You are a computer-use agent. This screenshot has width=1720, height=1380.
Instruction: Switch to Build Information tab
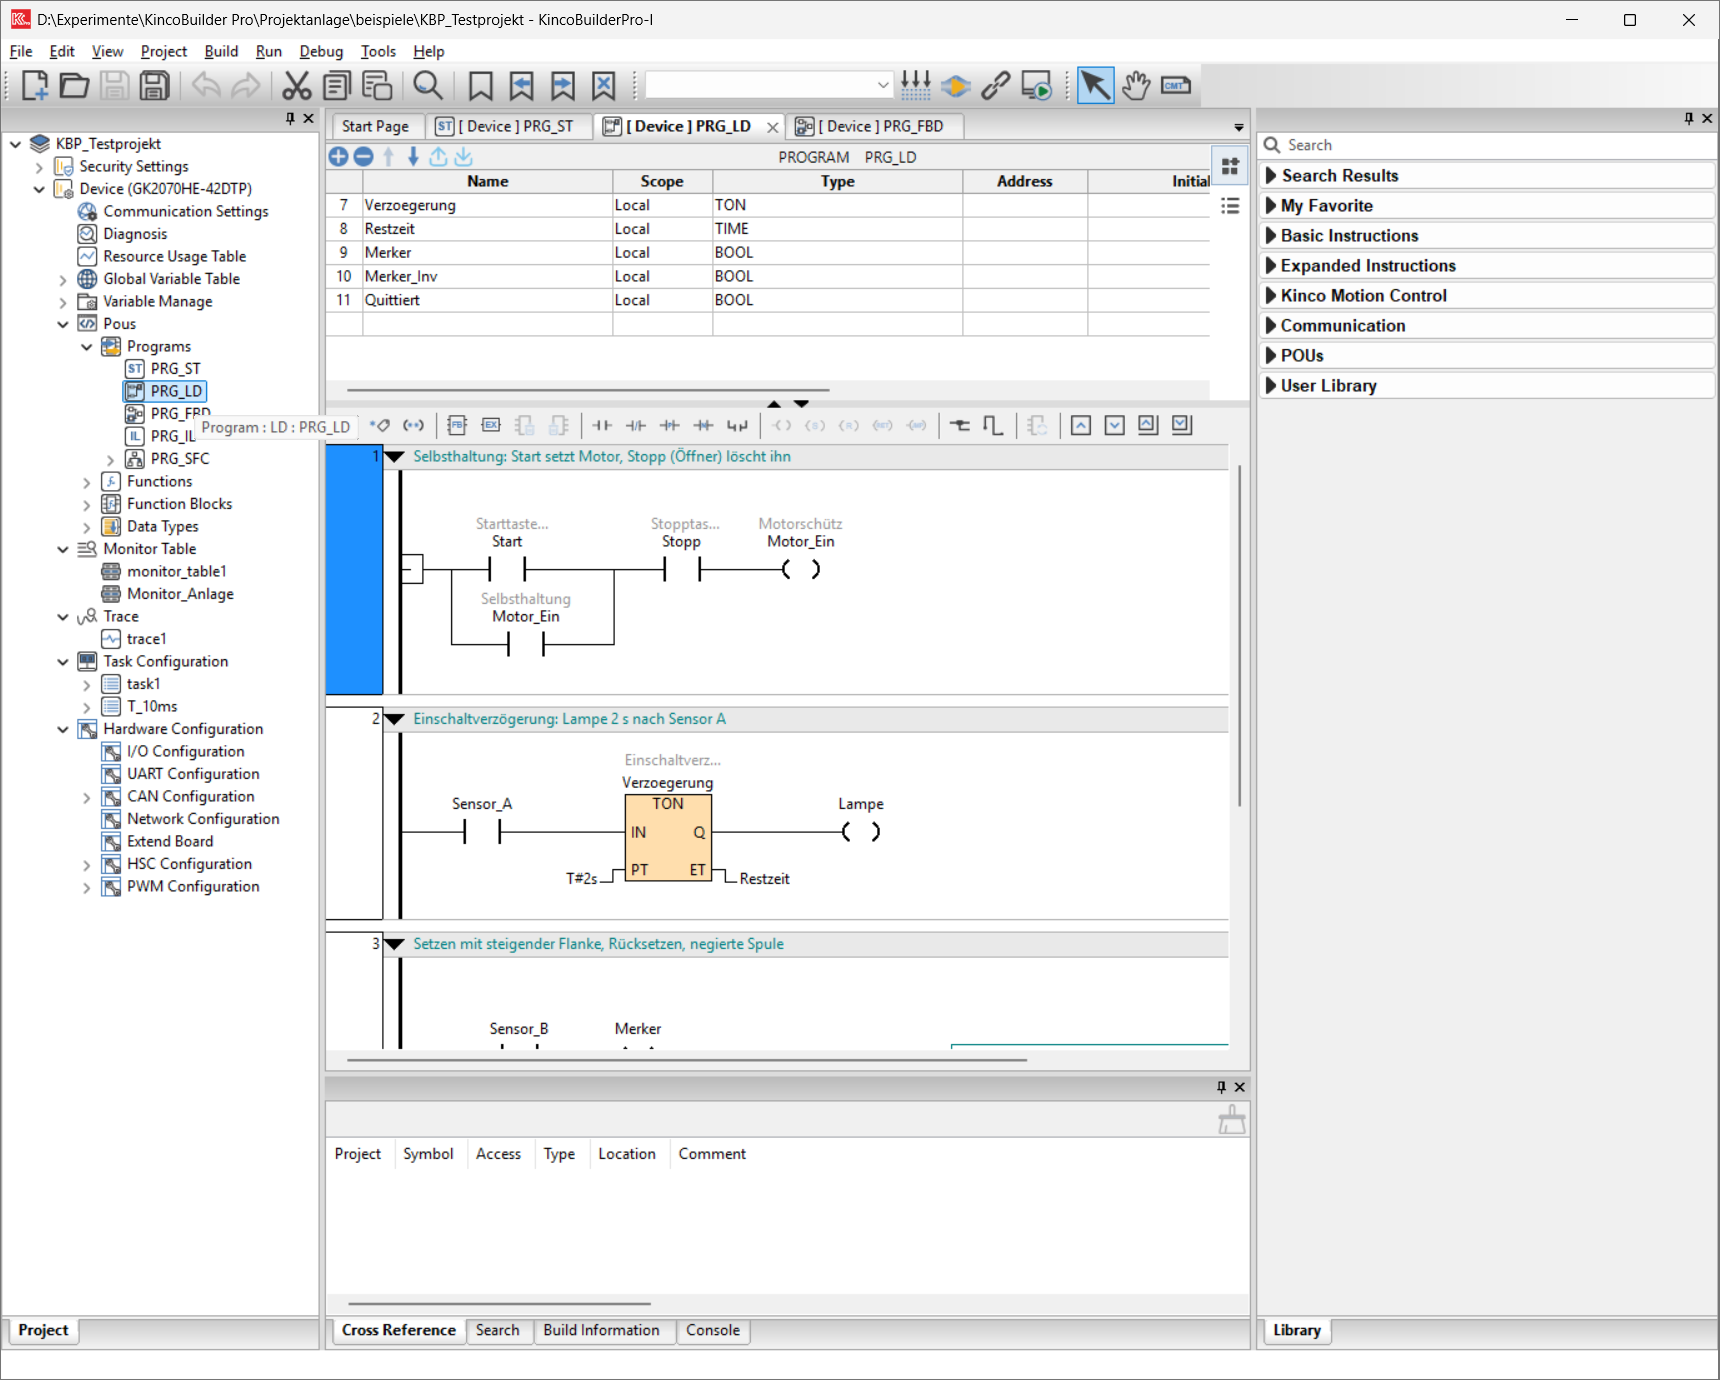tap(601, 1330)
